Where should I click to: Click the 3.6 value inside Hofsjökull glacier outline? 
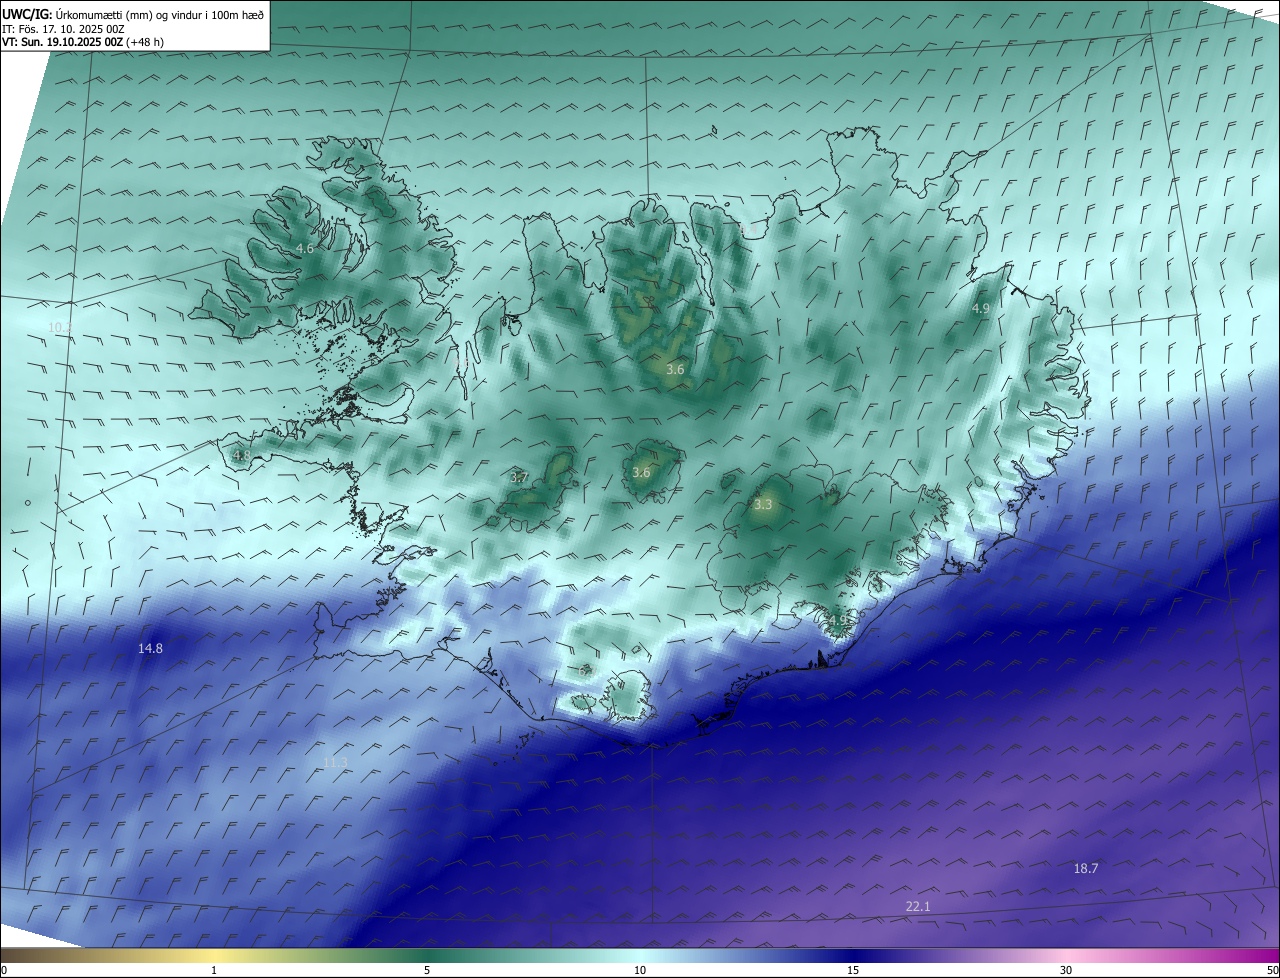click(x=641, y=472)
